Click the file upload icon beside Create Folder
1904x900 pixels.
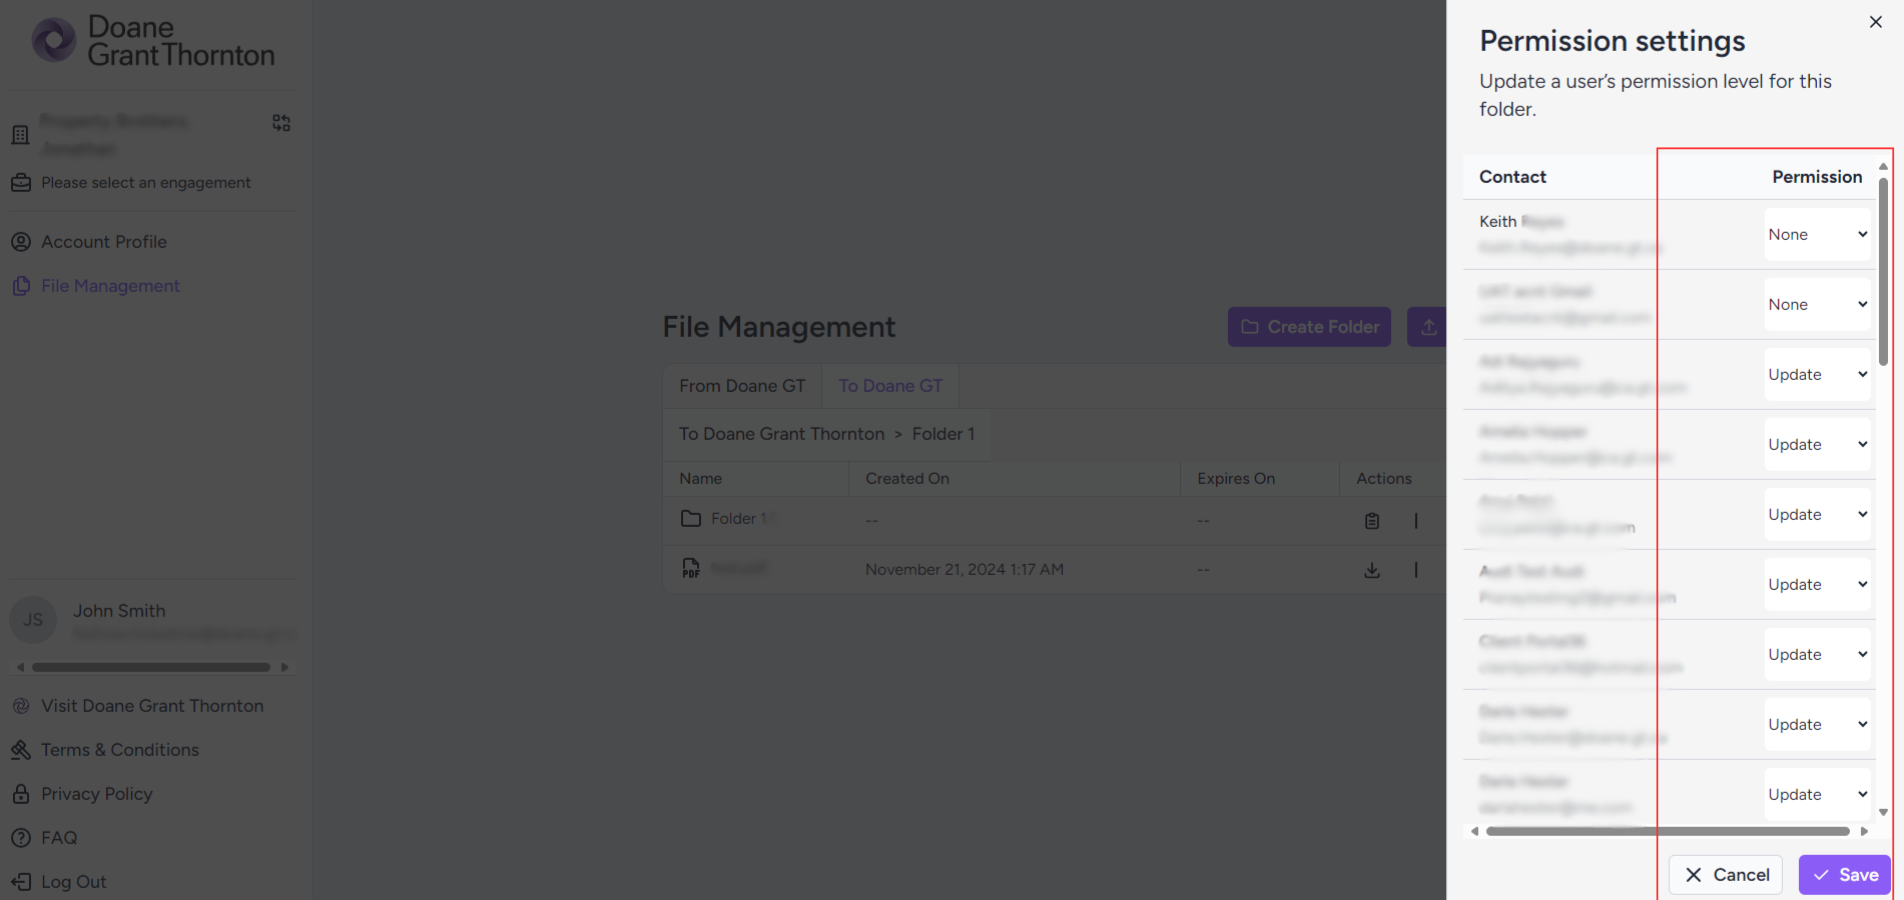tap(1430, 327)
